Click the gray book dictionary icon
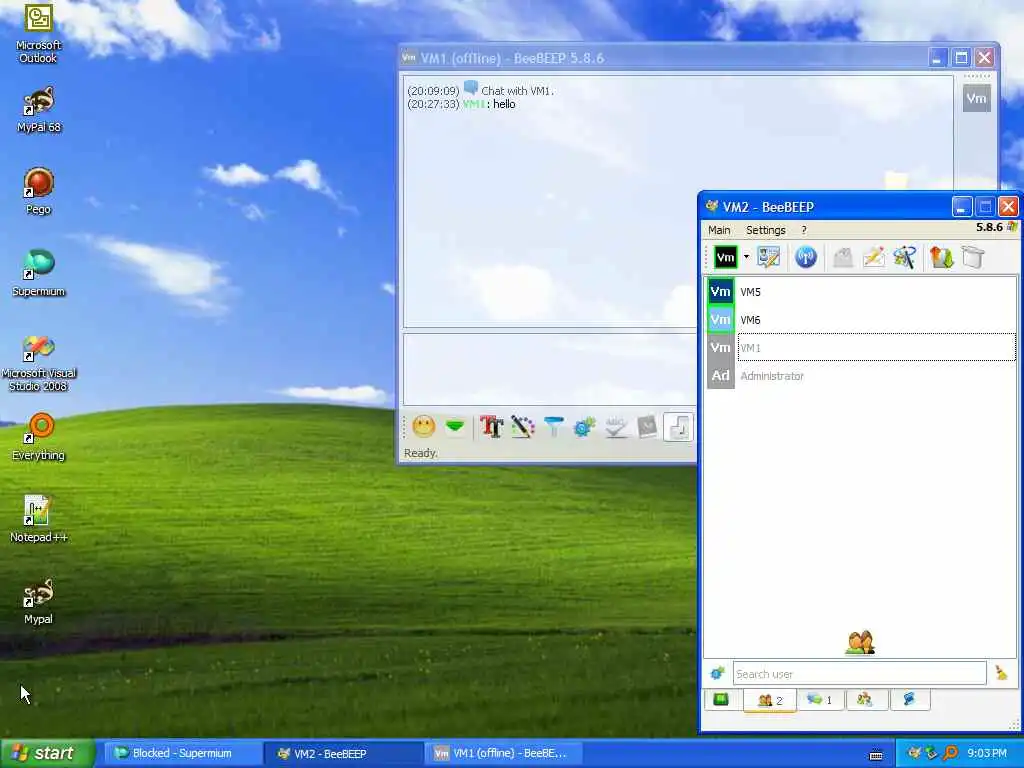The height and width of the screenshot is (768, 1024). tap(647, 427)
